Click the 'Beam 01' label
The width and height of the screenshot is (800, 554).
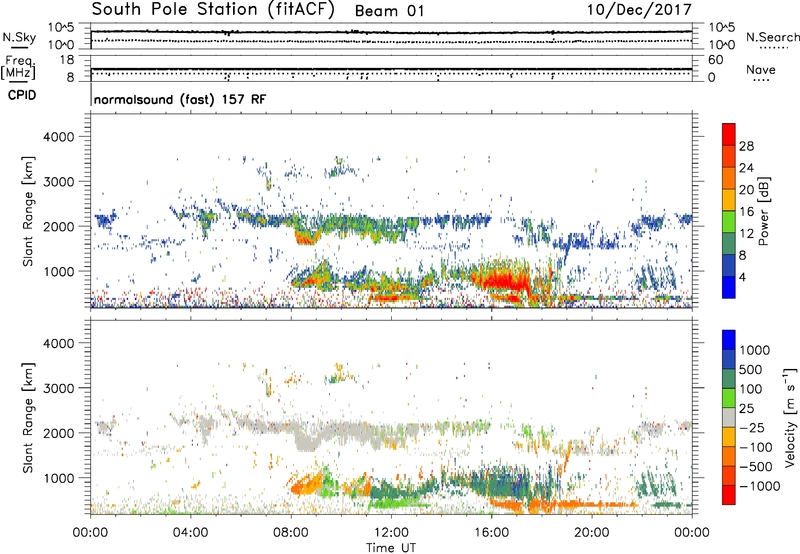[389, 11]
